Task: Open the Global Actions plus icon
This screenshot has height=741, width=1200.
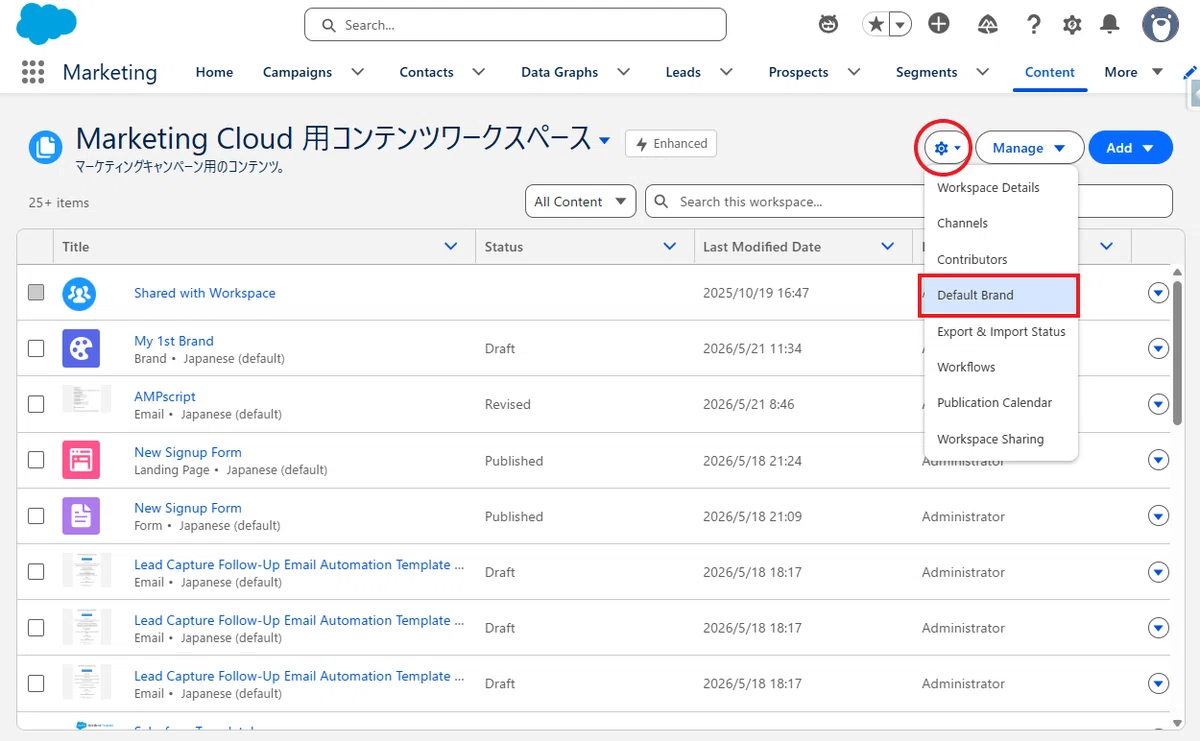Action: (x=938, y=24)
